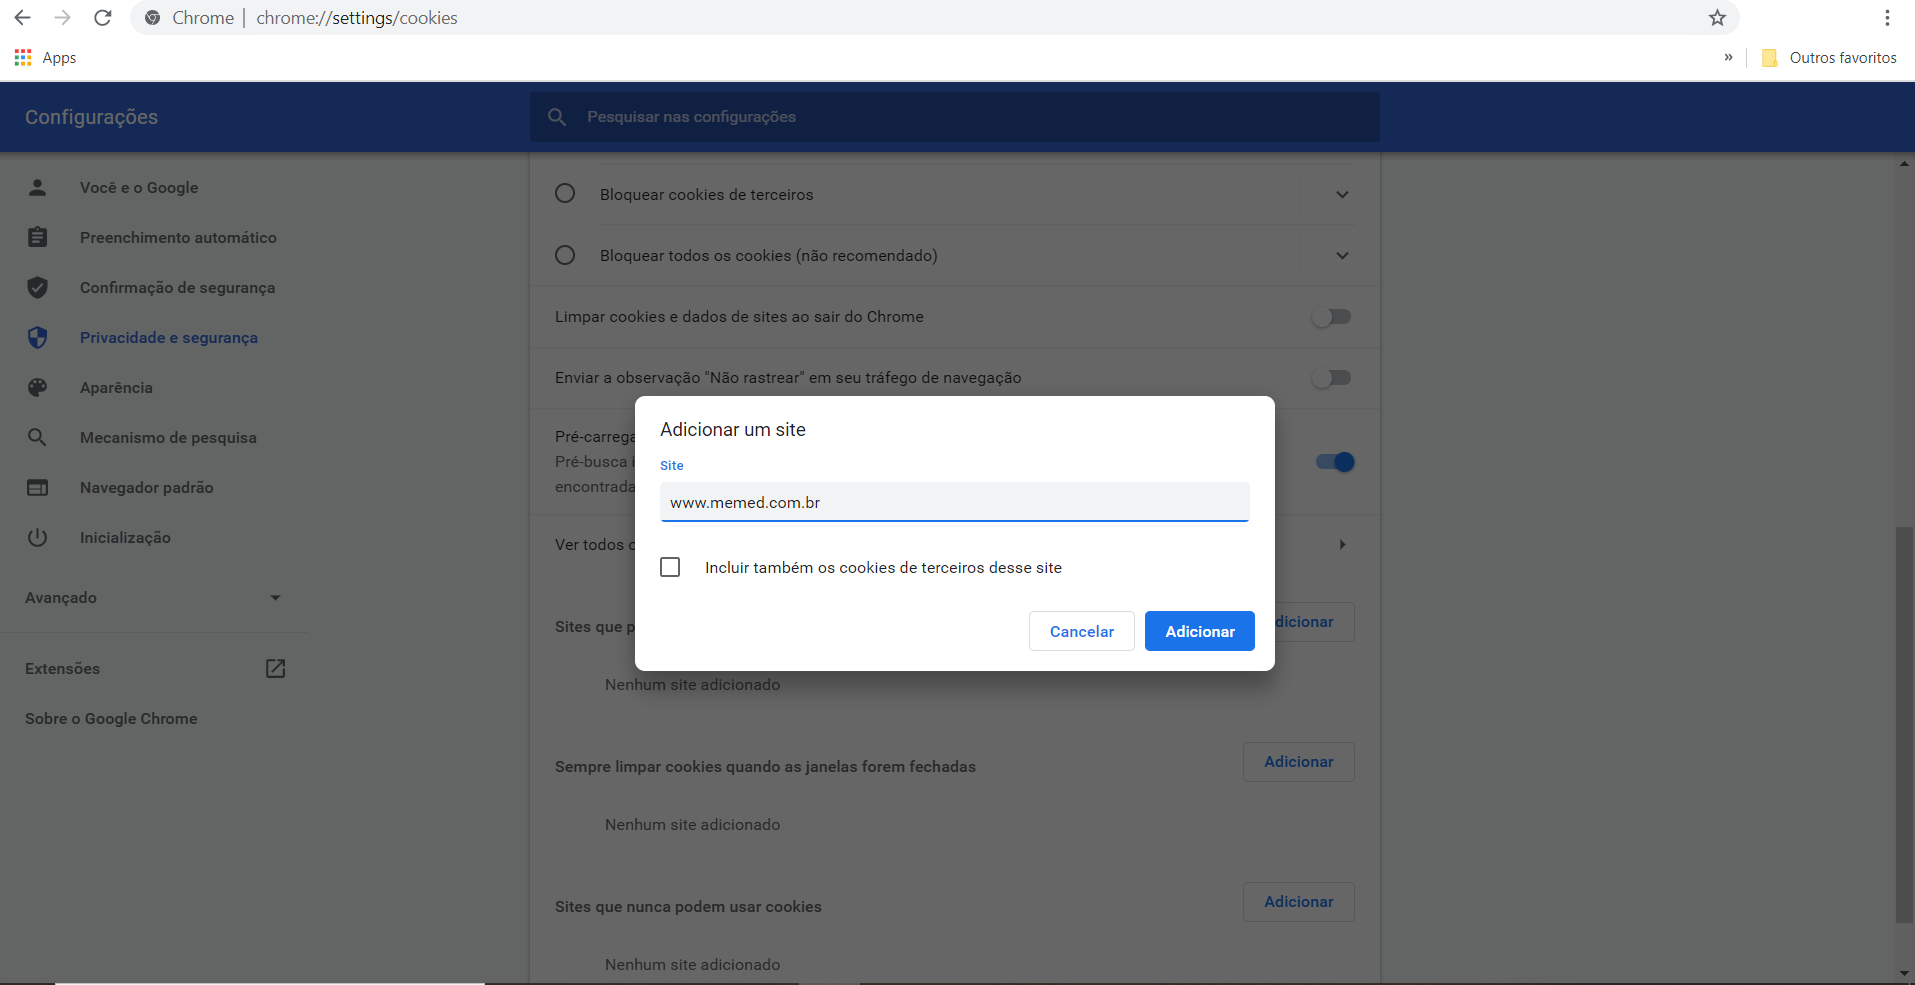Expand Bloquear todos os cookies details chevron
The height and width of the screenshot is (985, 1915).
coord(1342,256)
